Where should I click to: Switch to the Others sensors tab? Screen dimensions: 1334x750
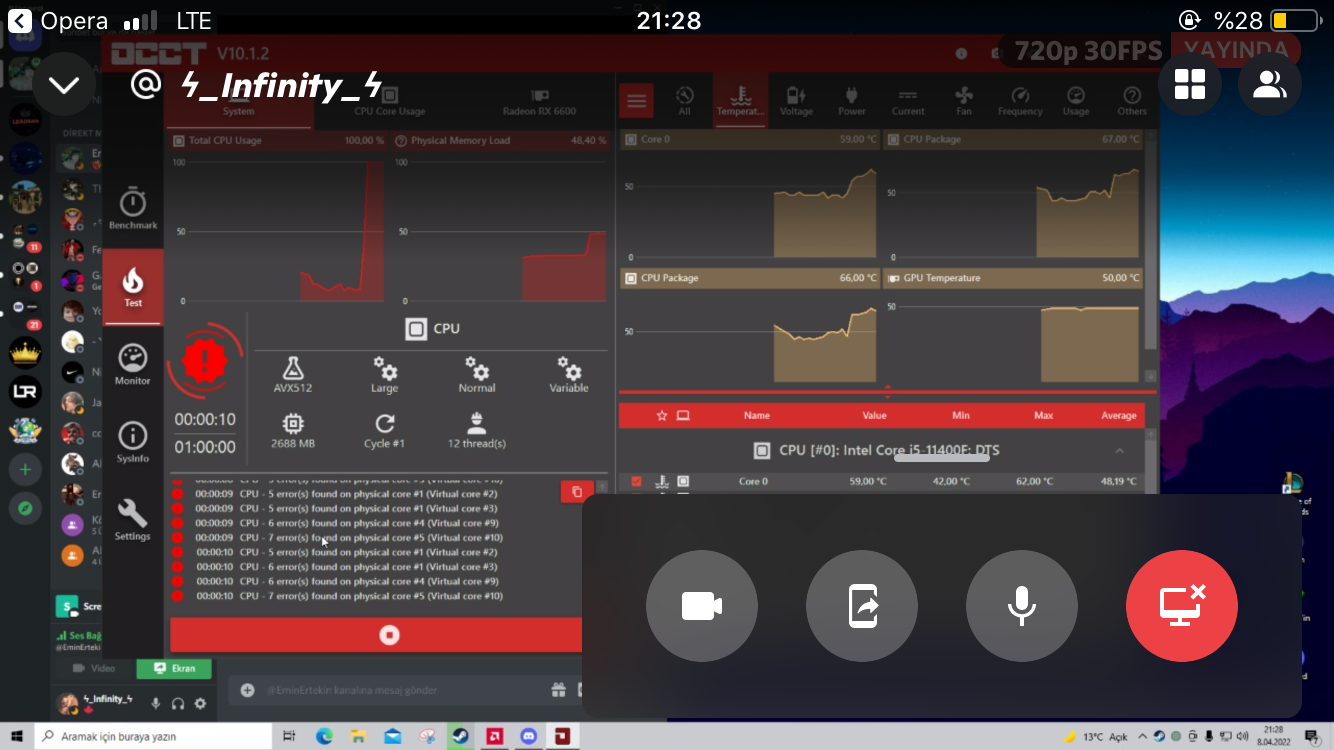1132,100
